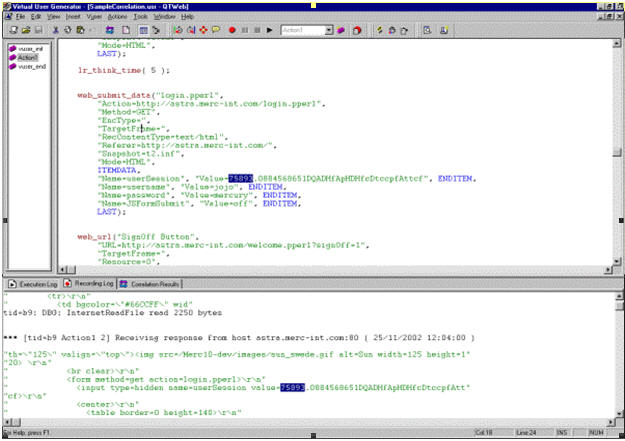Click the red recording options icon
Viewport: 625px width, 441px height.
pyautogui.click(x=357, y=30)
